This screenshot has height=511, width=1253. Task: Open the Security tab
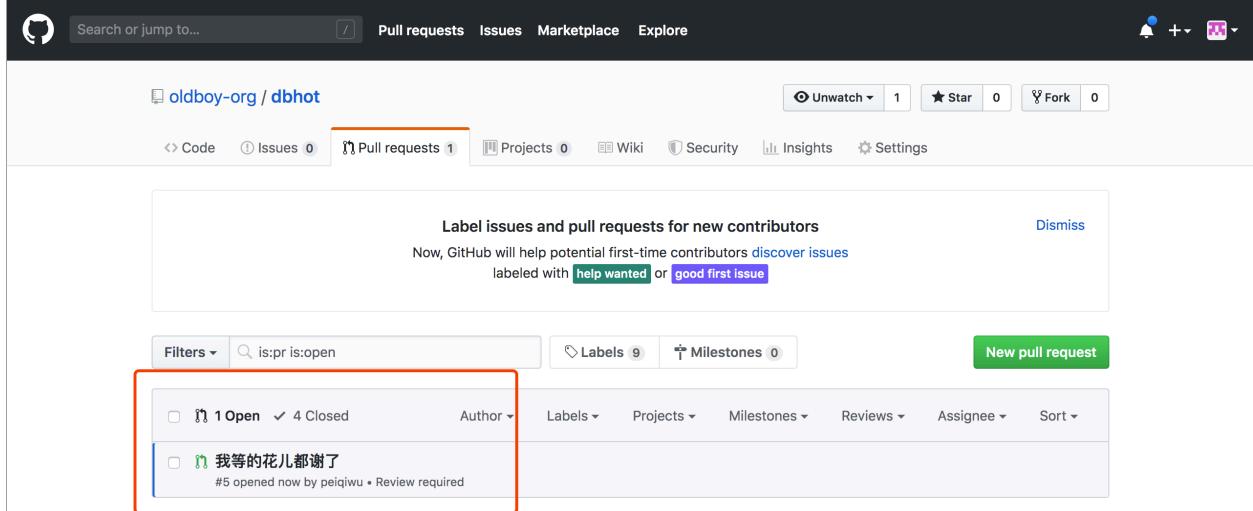[x=703, y=148]
